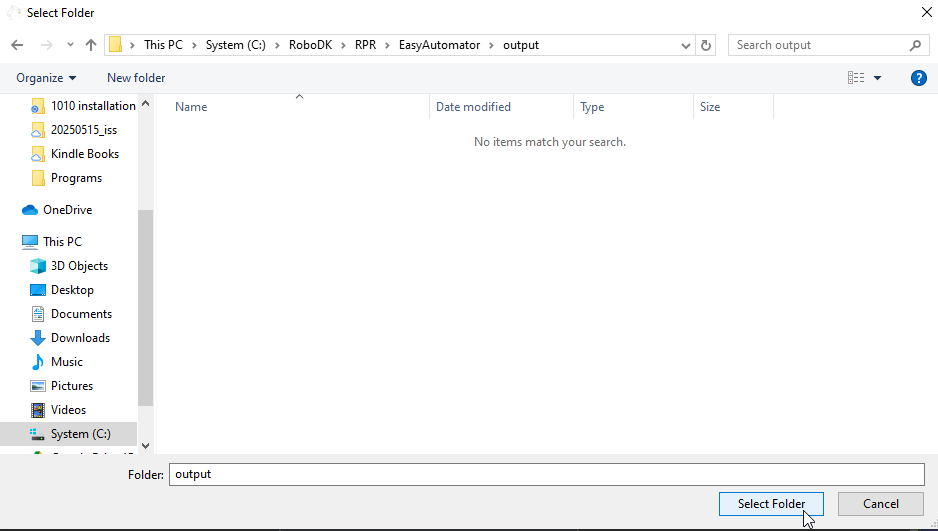Open the Recent locations dropdown arrow
938x531 pixels.
[70, 45]
